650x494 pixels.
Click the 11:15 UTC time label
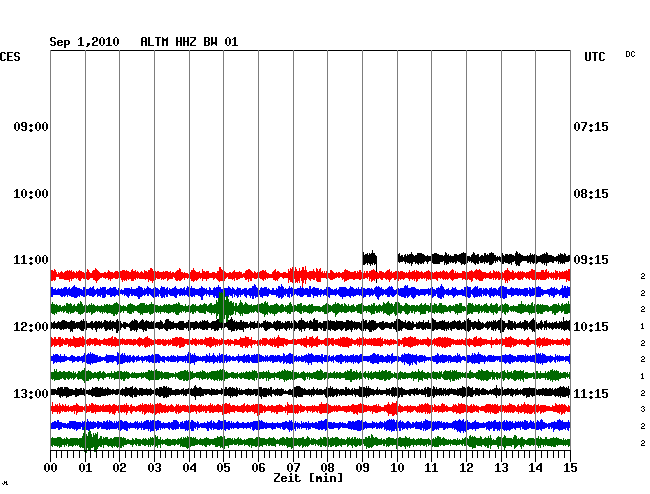(591, 393)
